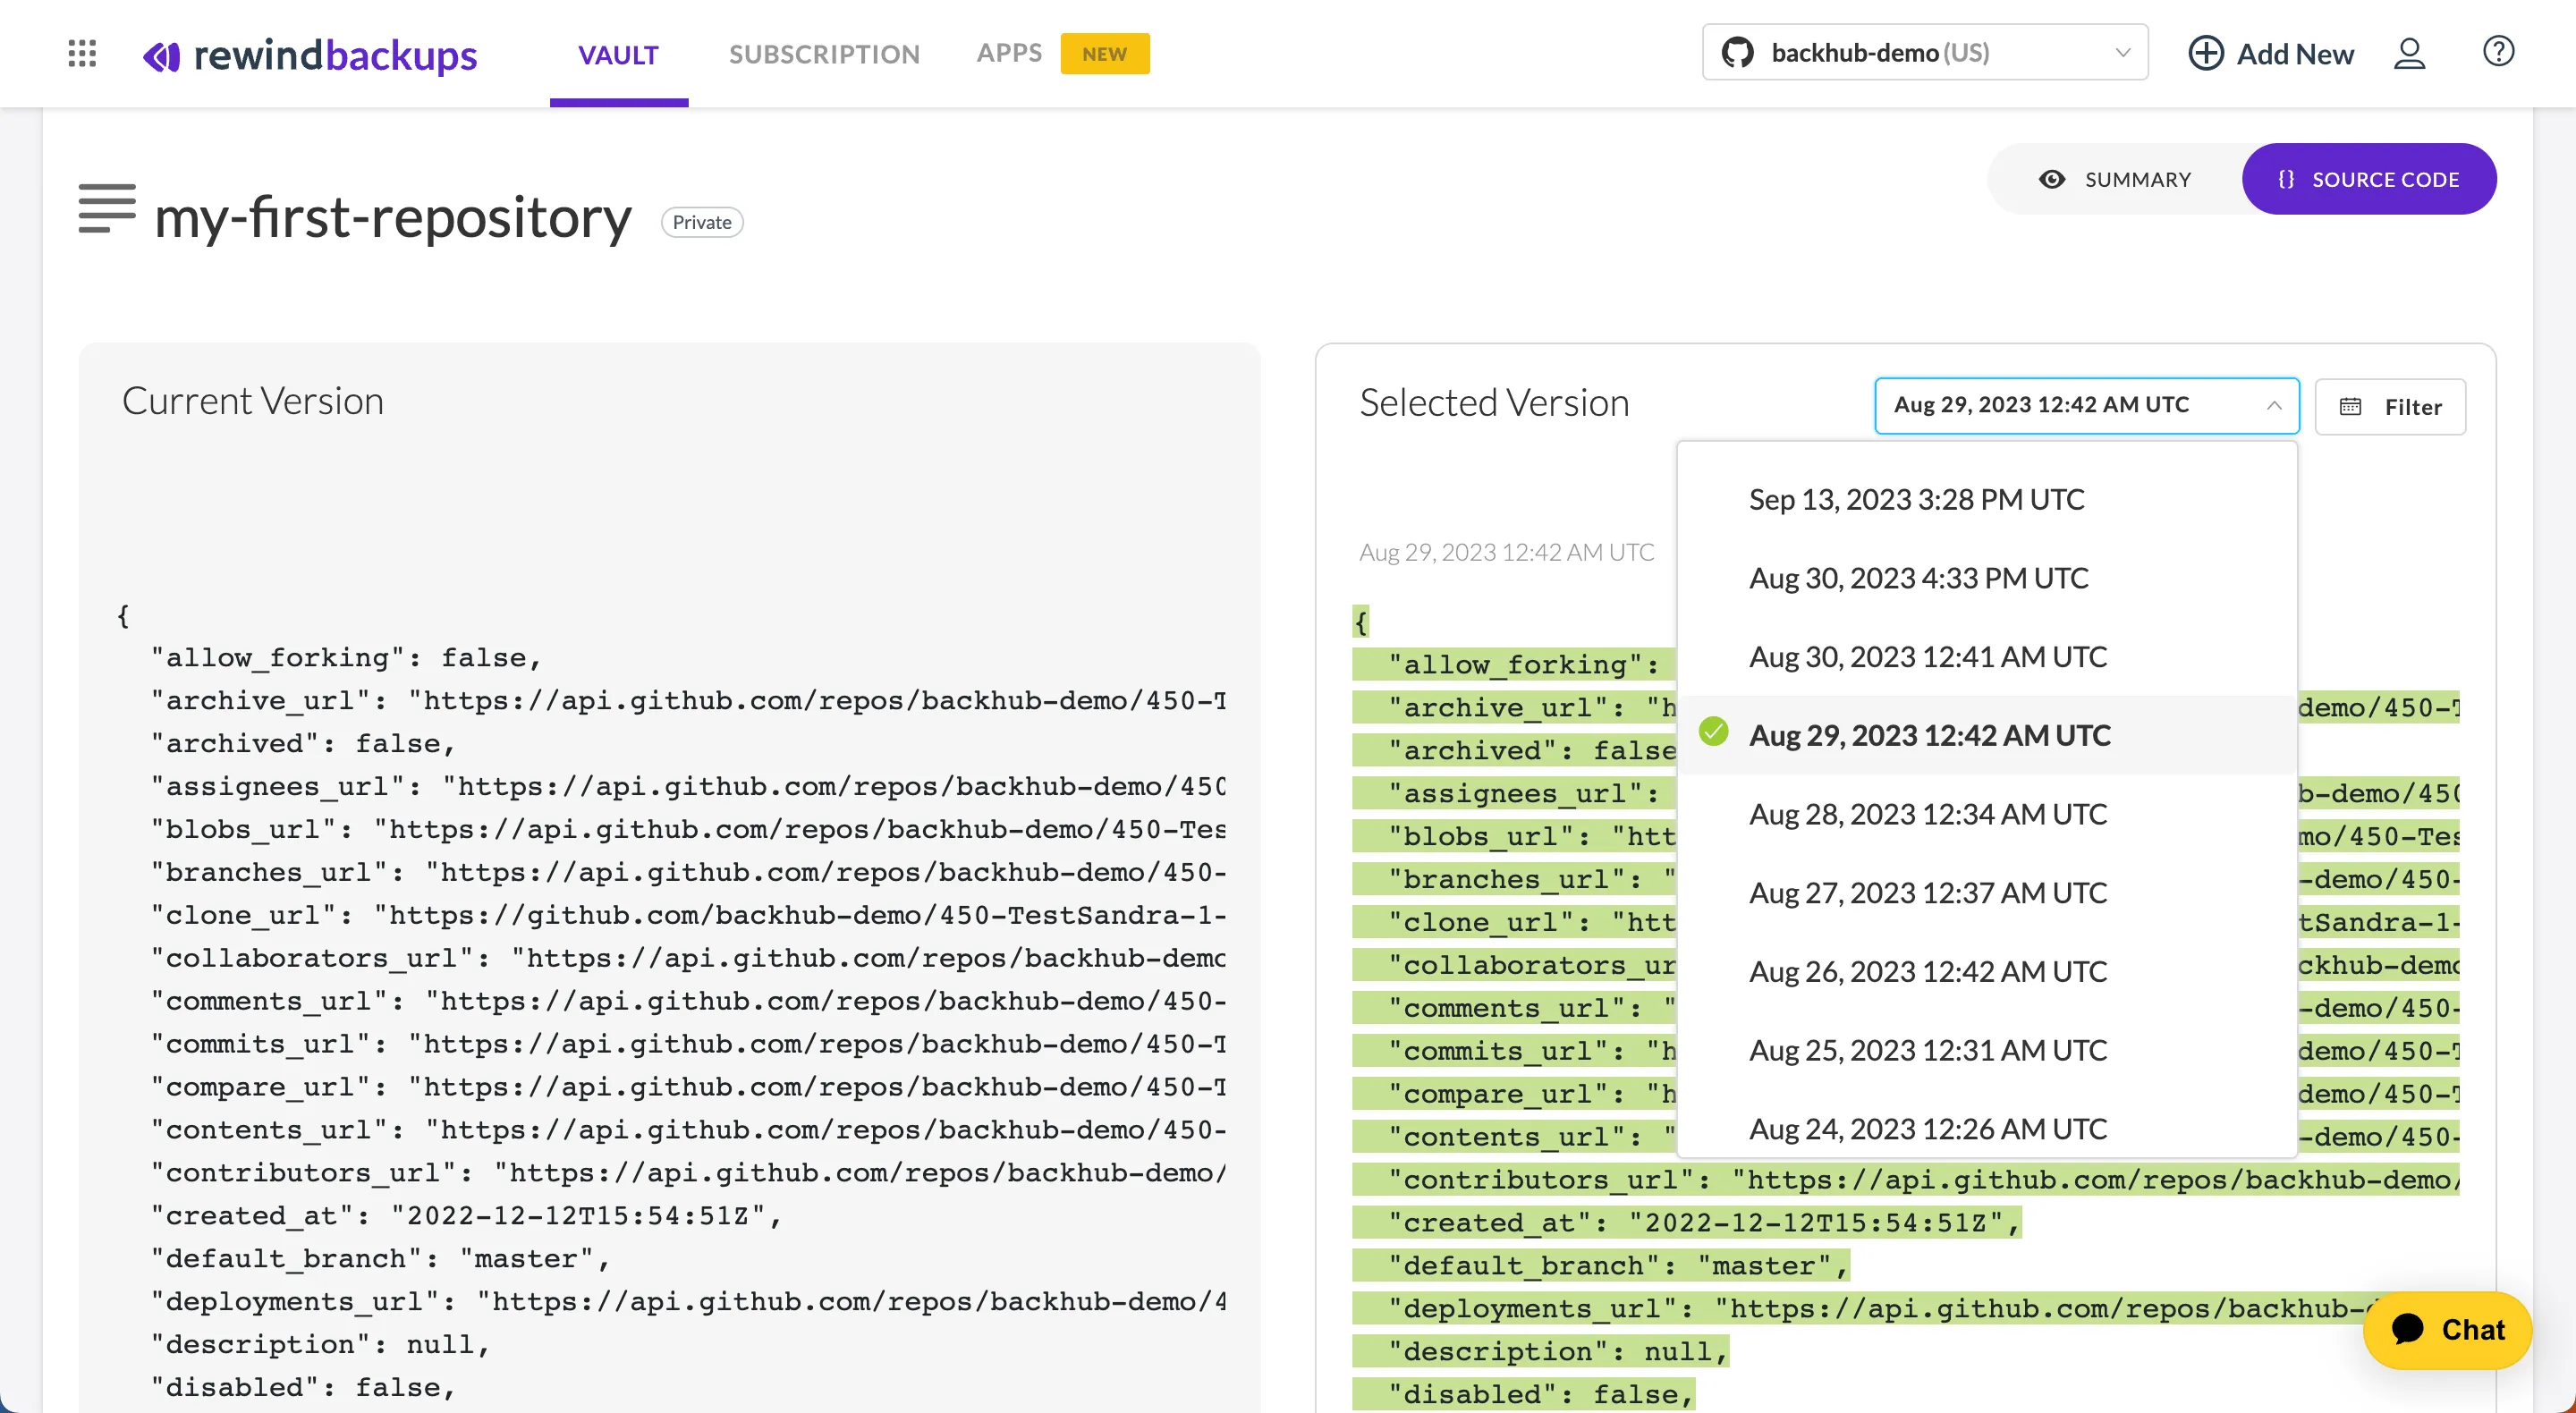Open the Chat bubble icon
Screen dimensions: 2576x1413
2409,1329
